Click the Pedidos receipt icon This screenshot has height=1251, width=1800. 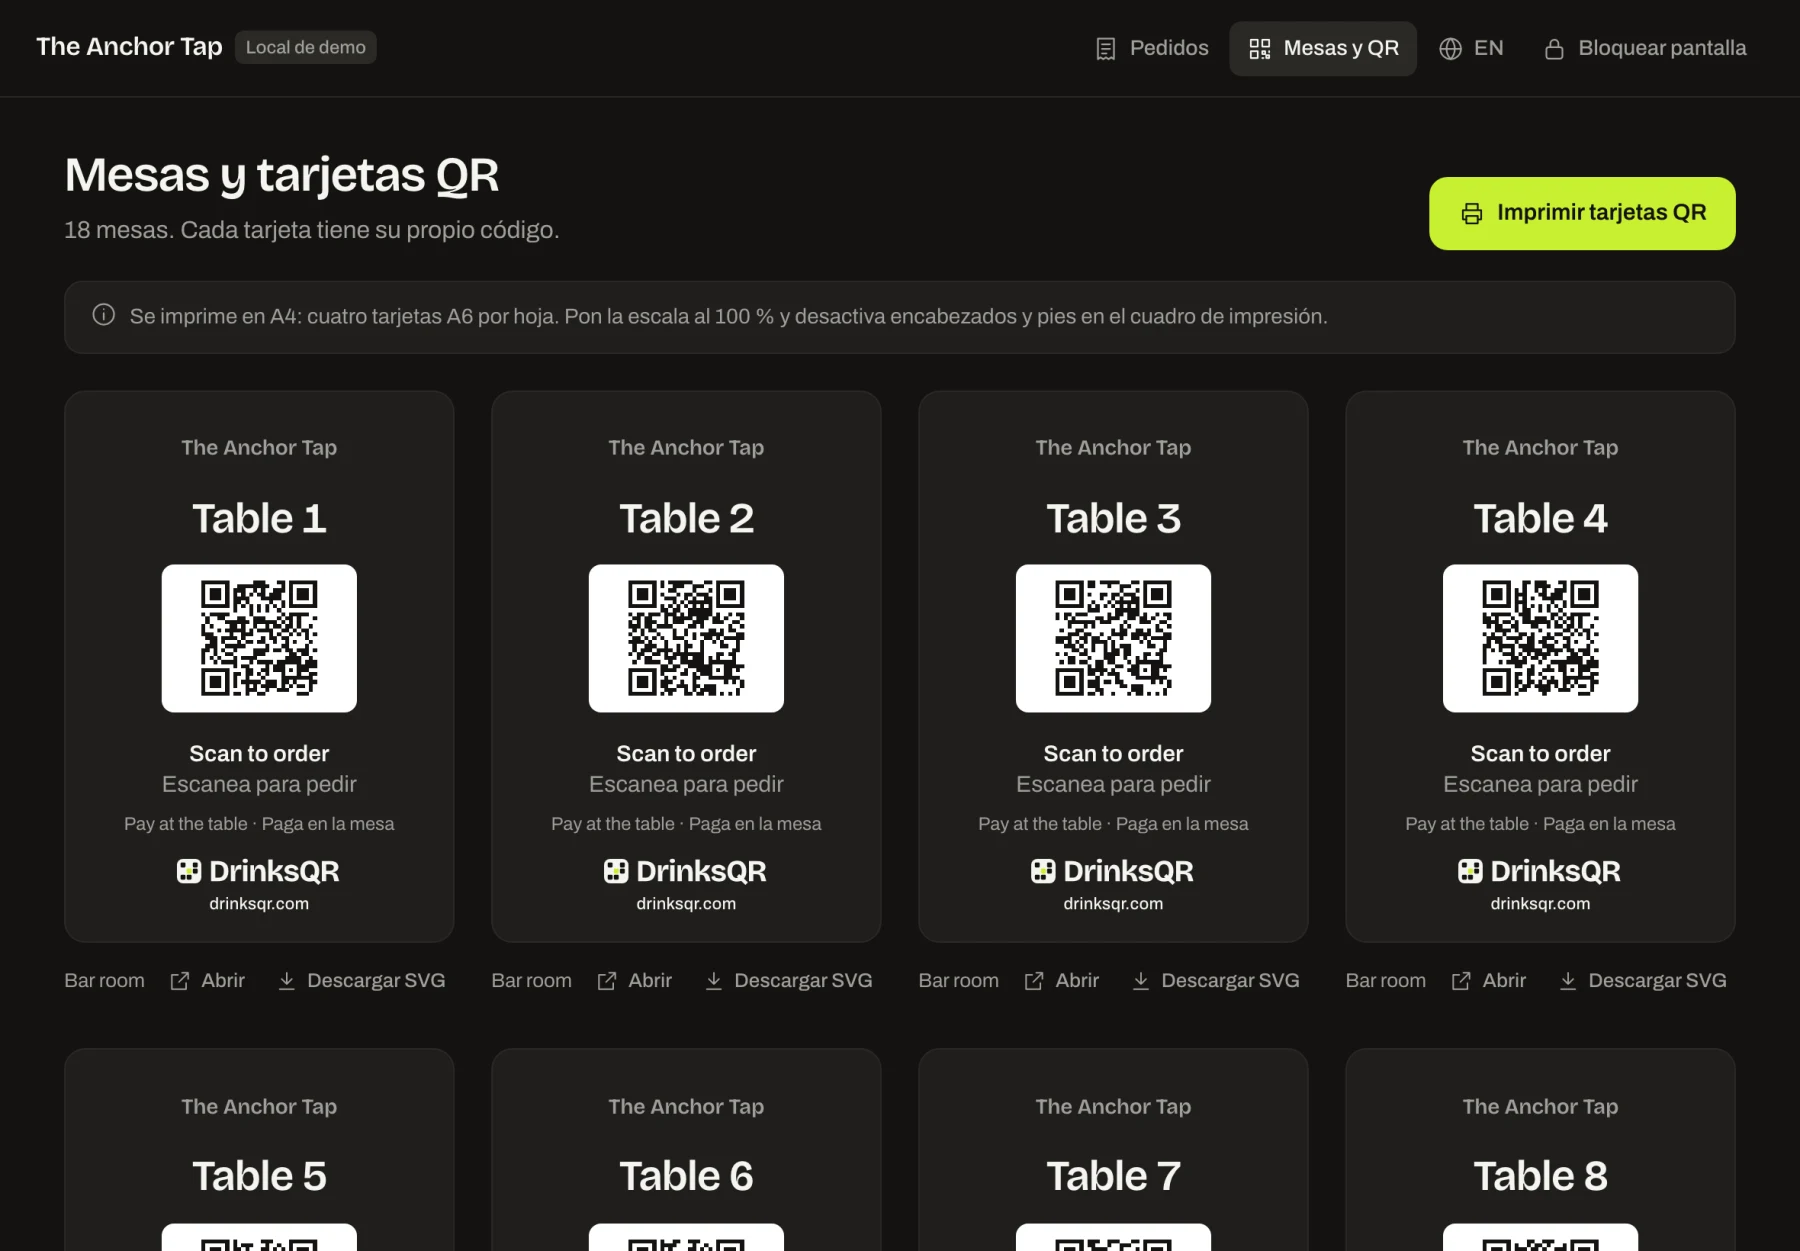pos(1105,49)
